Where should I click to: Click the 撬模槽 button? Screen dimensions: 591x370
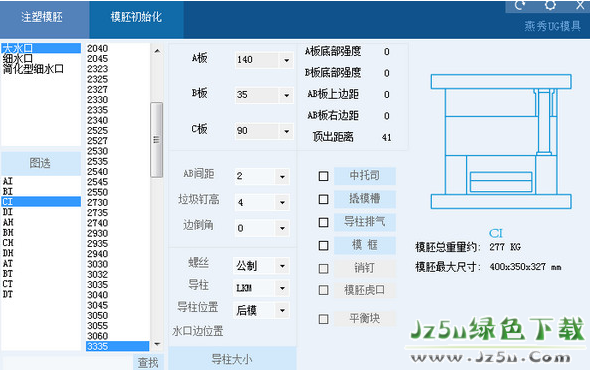pos(364,199)
